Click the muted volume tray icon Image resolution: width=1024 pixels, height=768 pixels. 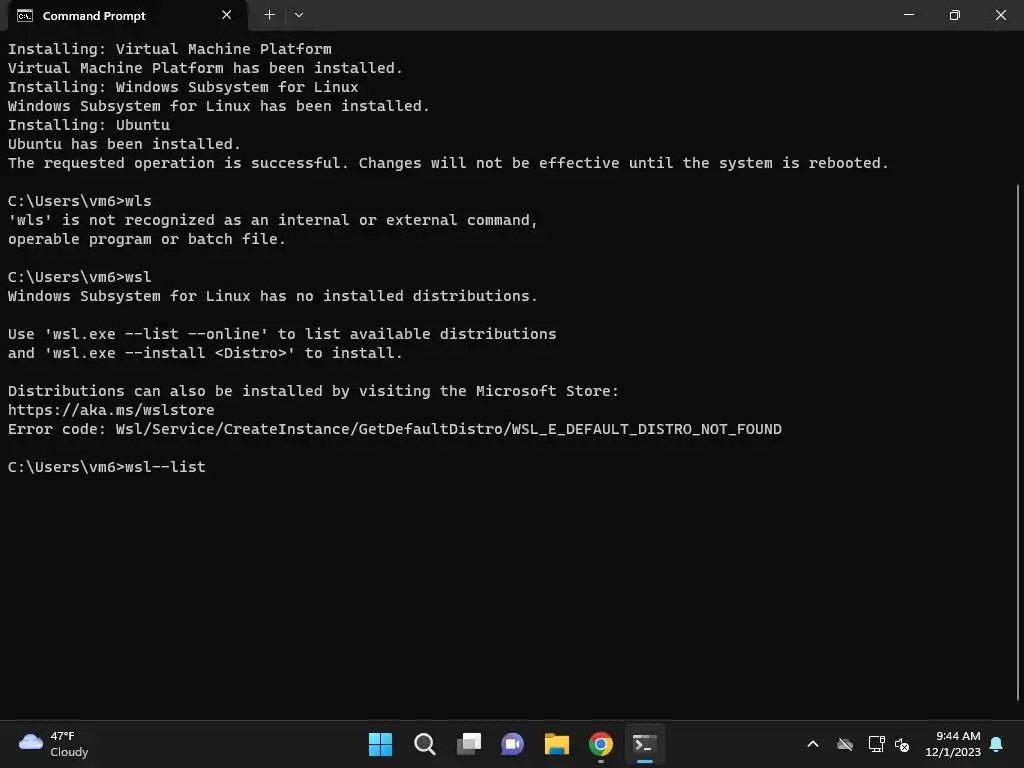pyautogui.click(x=902, y=744)
